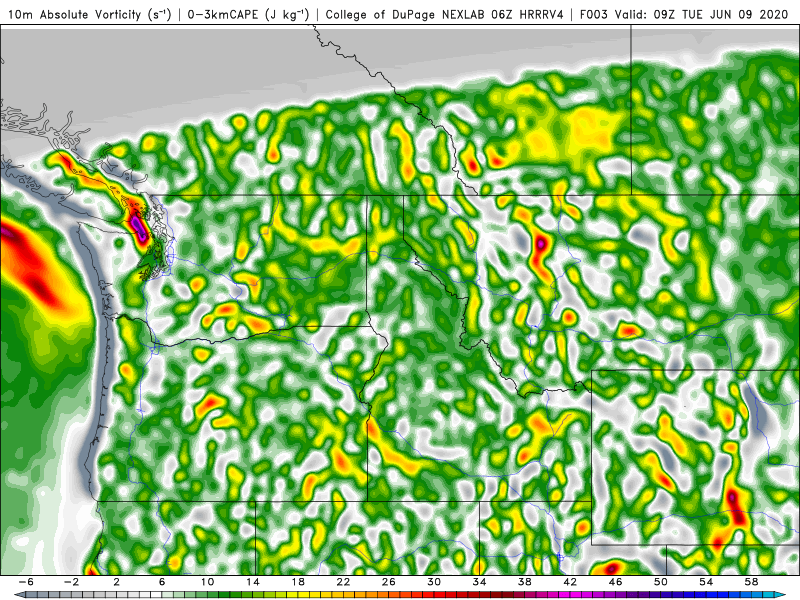Click 'Valid: 09Z TUE JUN 09 2020'
Image resolution: width=800 pixels, height=600 pixels.
click(x=702, y=14)
